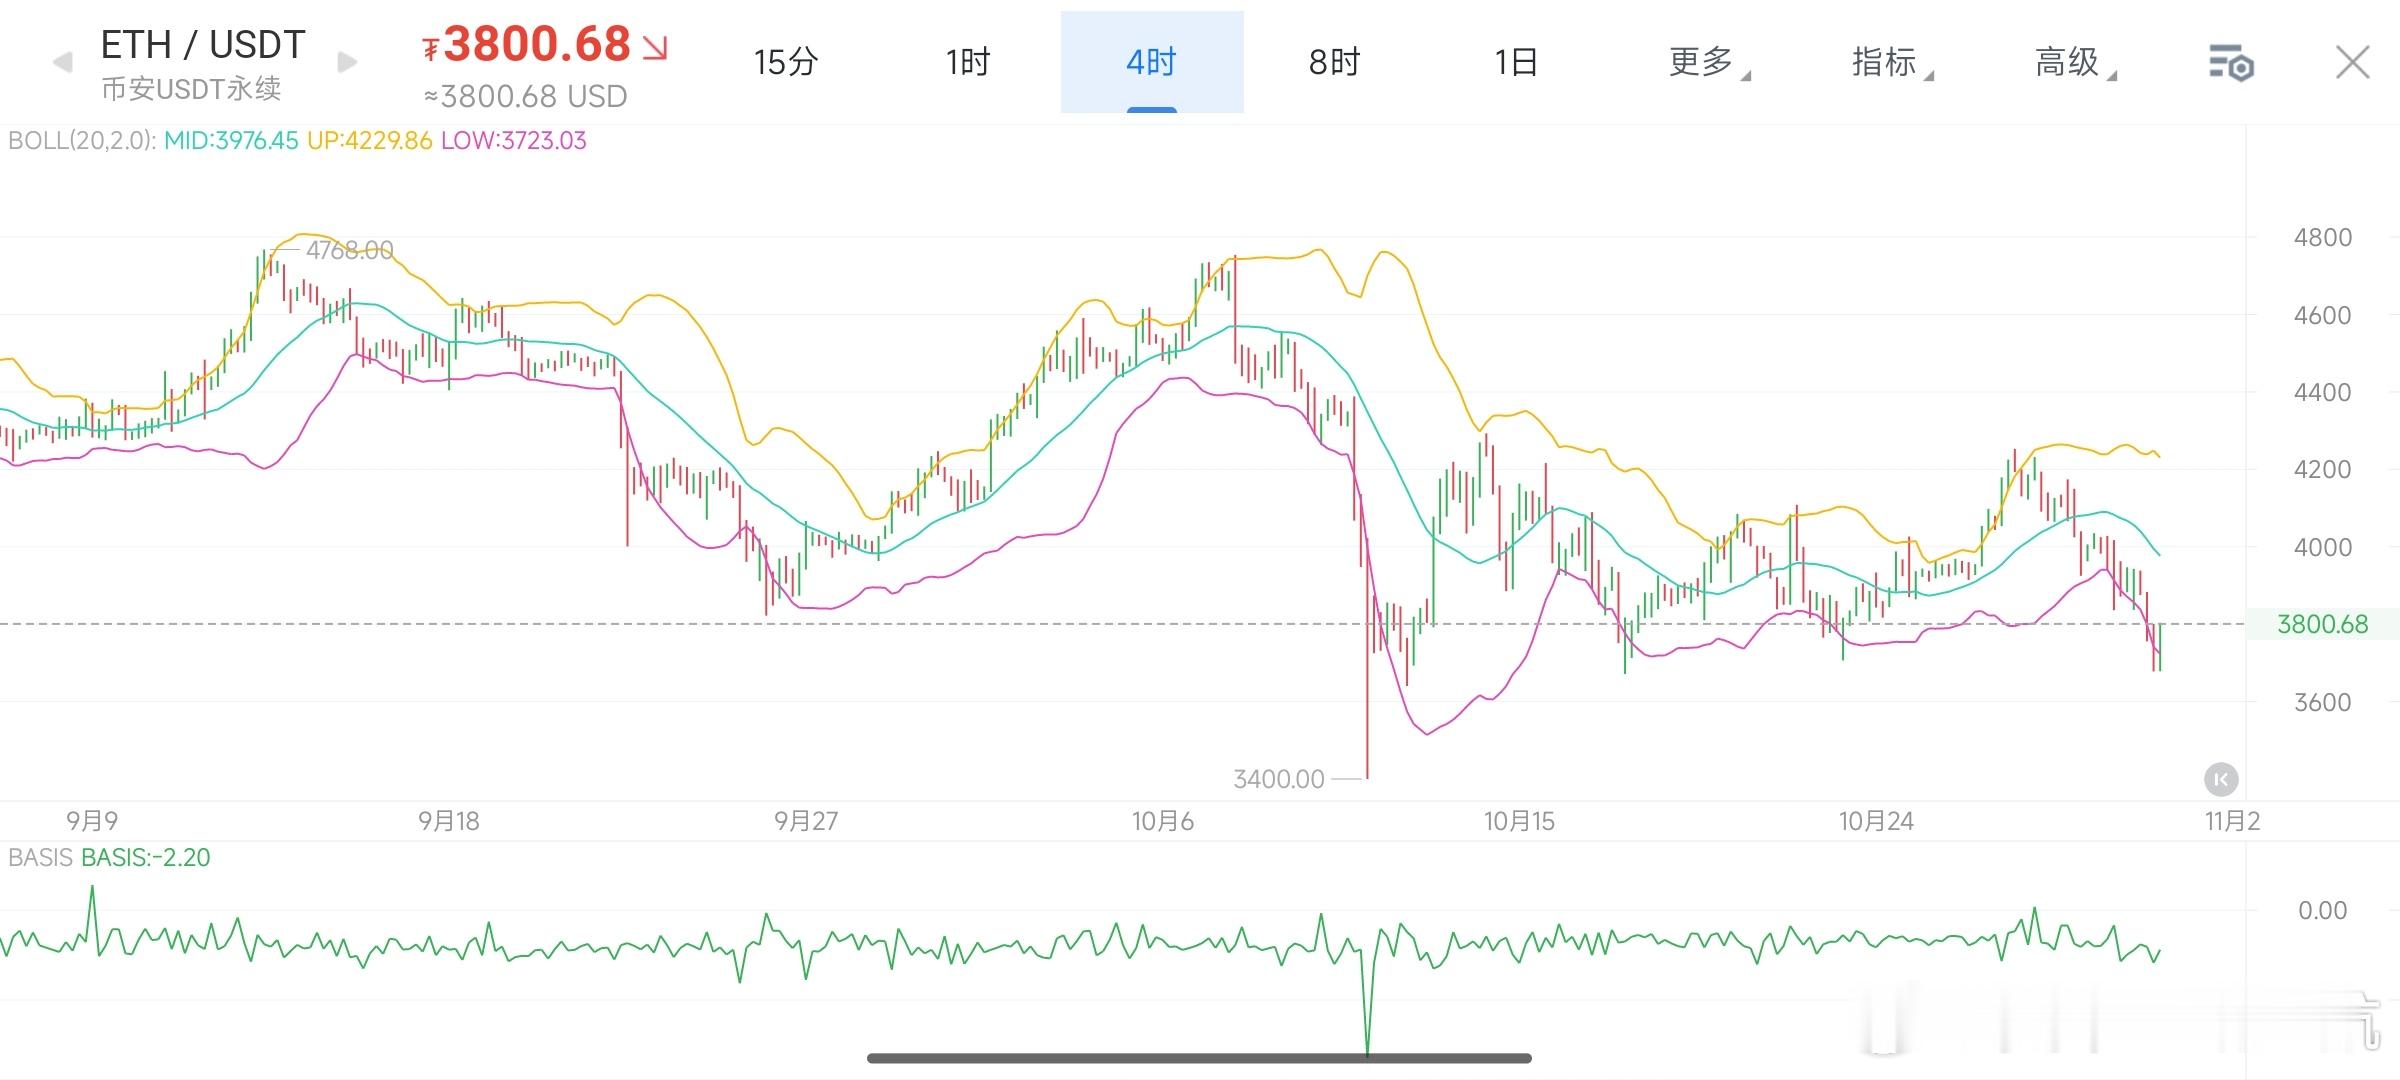Click the 4768.00 high price marker

(349, 250)
